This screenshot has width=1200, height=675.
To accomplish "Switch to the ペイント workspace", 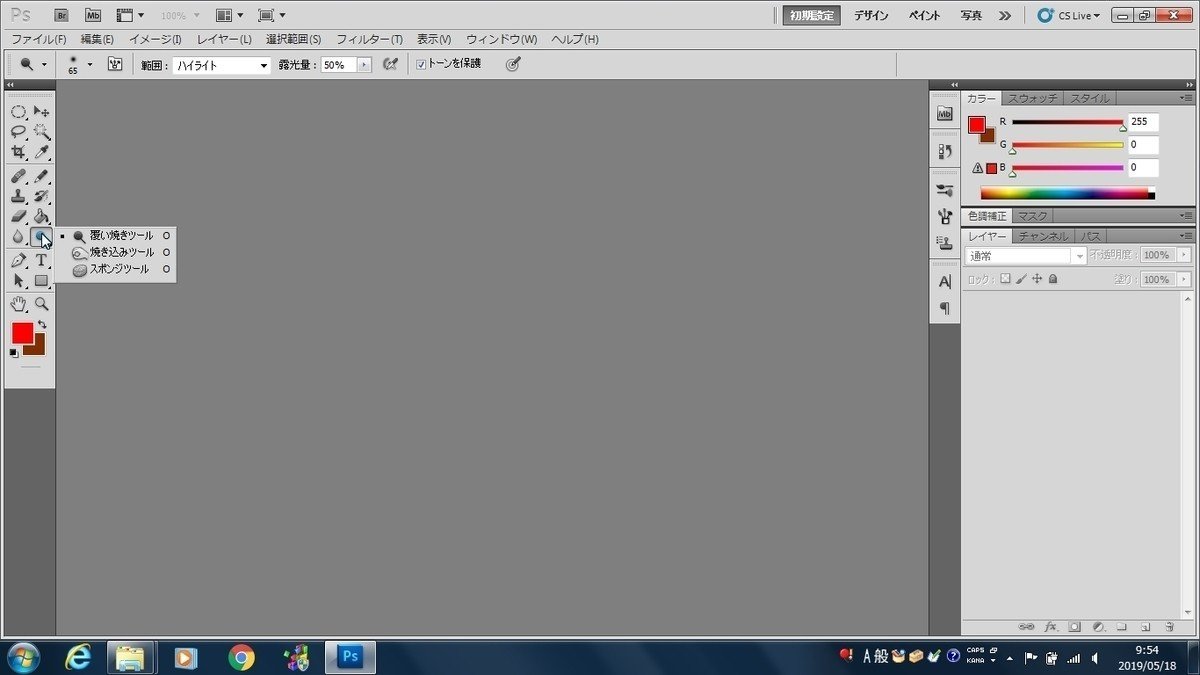I will click(x=924, y=15).
